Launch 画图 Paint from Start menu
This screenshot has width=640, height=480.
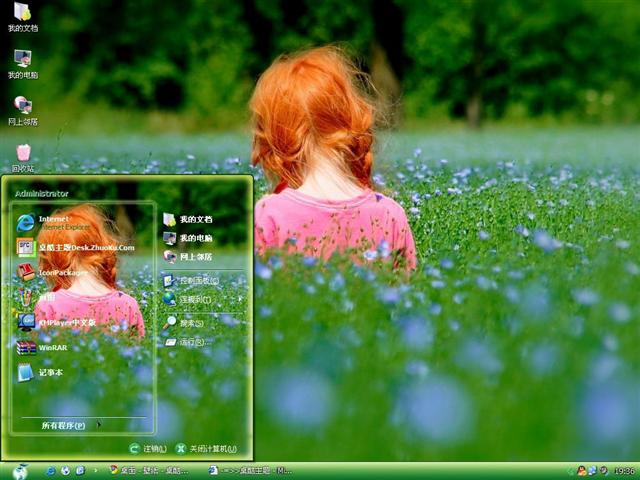pos(36,298)
